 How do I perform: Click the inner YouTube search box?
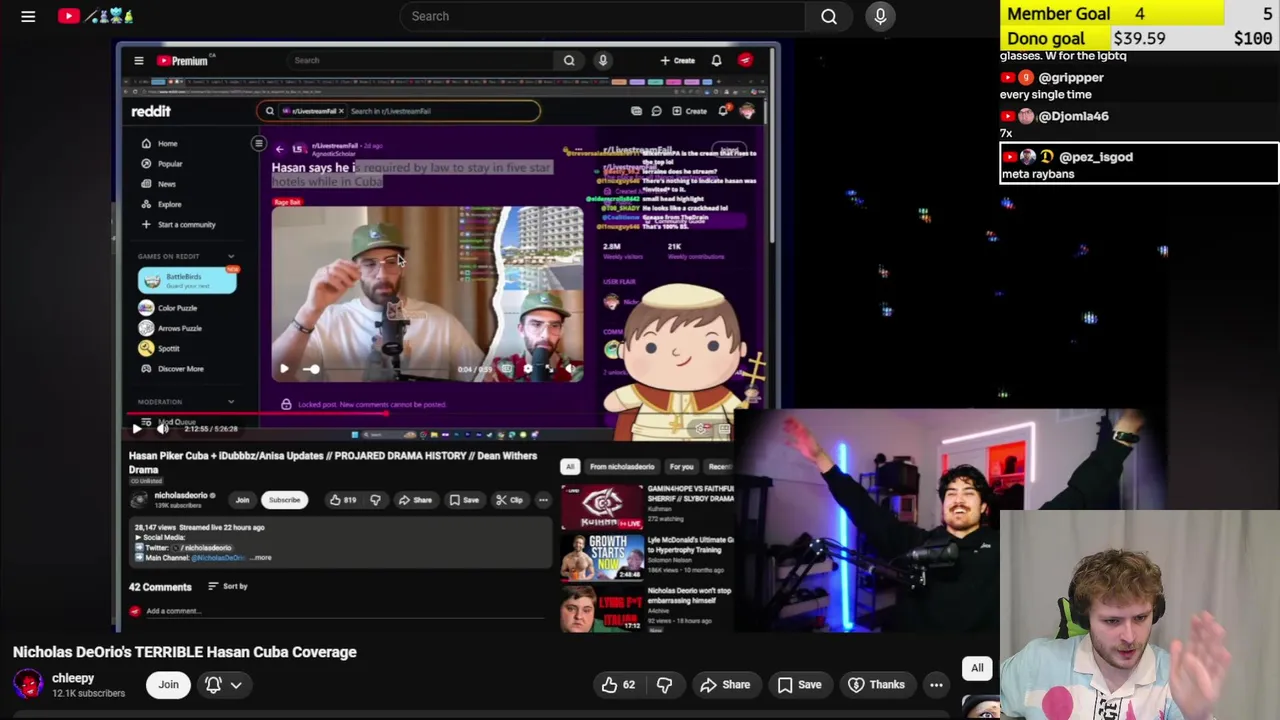(x=420, y=60)
